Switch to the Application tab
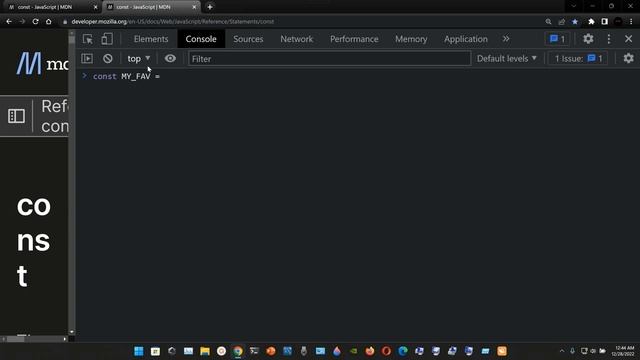The image size is (640, 360). click(x=466, y=39)
